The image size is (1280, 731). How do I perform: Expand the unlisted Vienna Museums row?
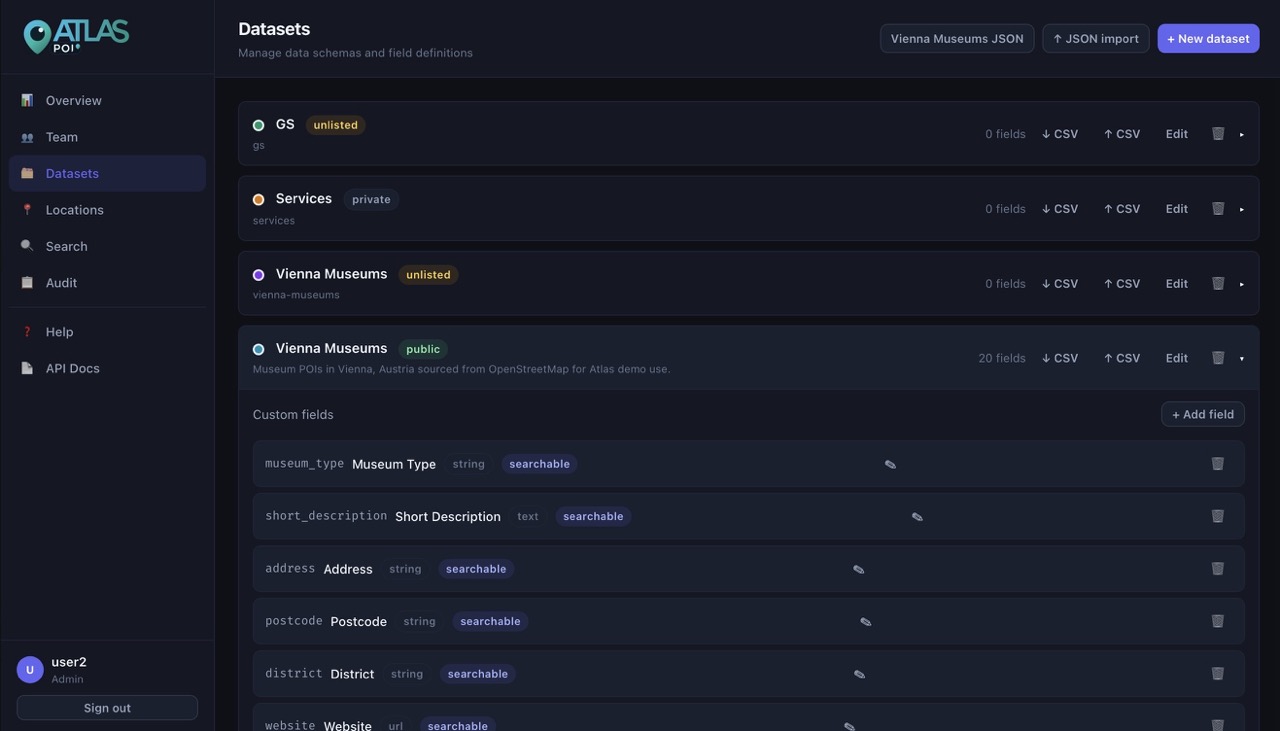[1242, 284]
